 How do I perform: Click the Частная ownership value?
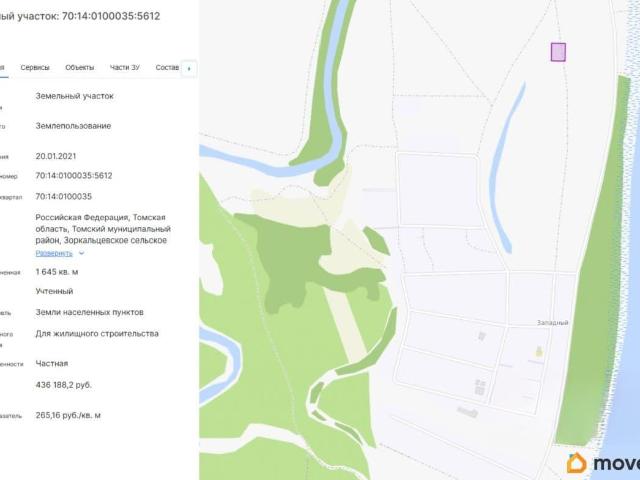coord(52,363)
